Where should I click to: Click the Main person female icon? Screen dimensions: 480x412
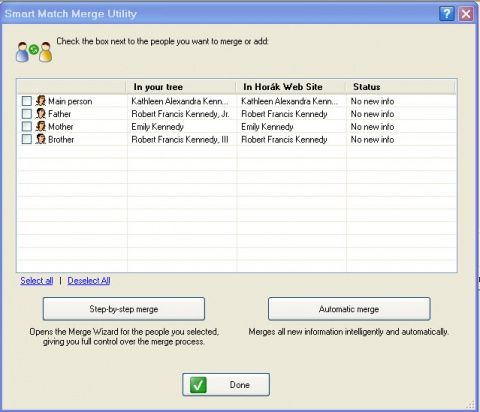(41, 101)
